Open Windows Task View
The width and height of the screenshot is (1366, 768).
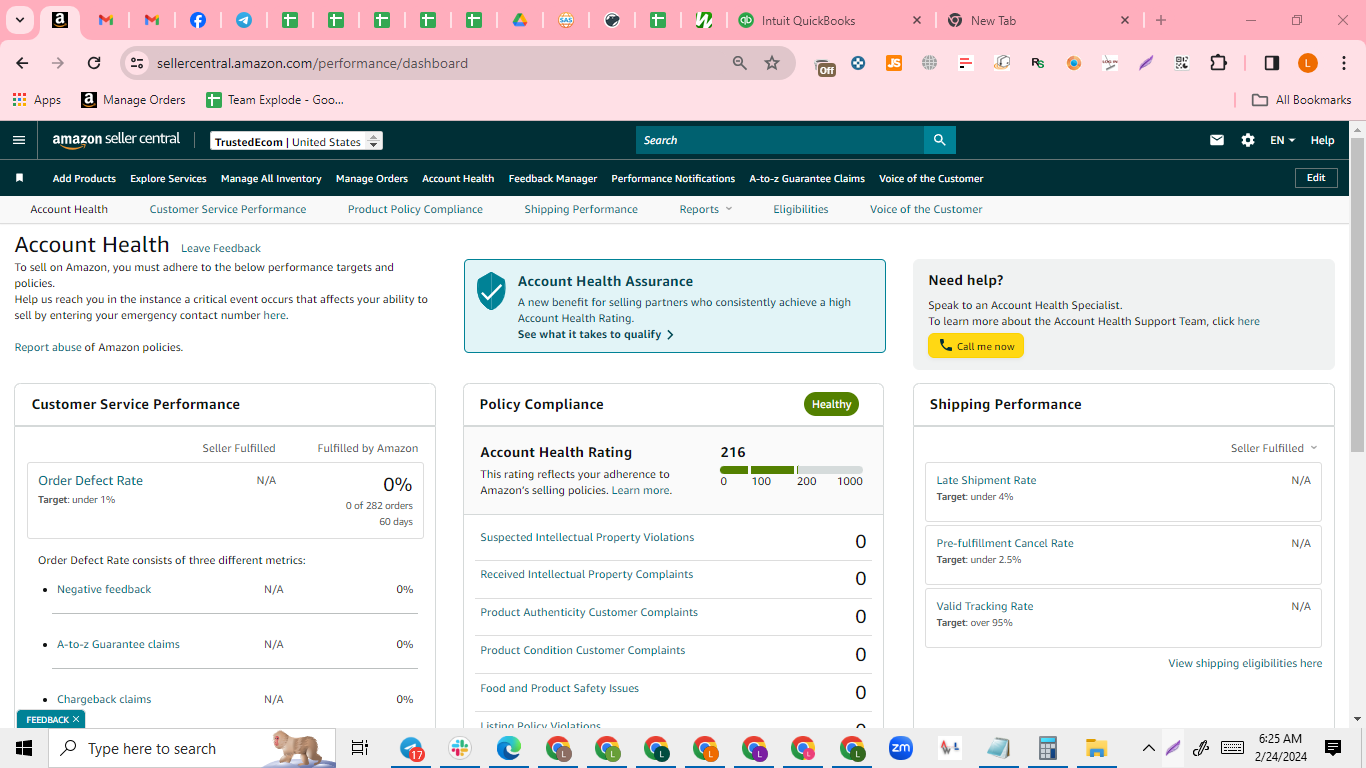(x=360, y=748)
